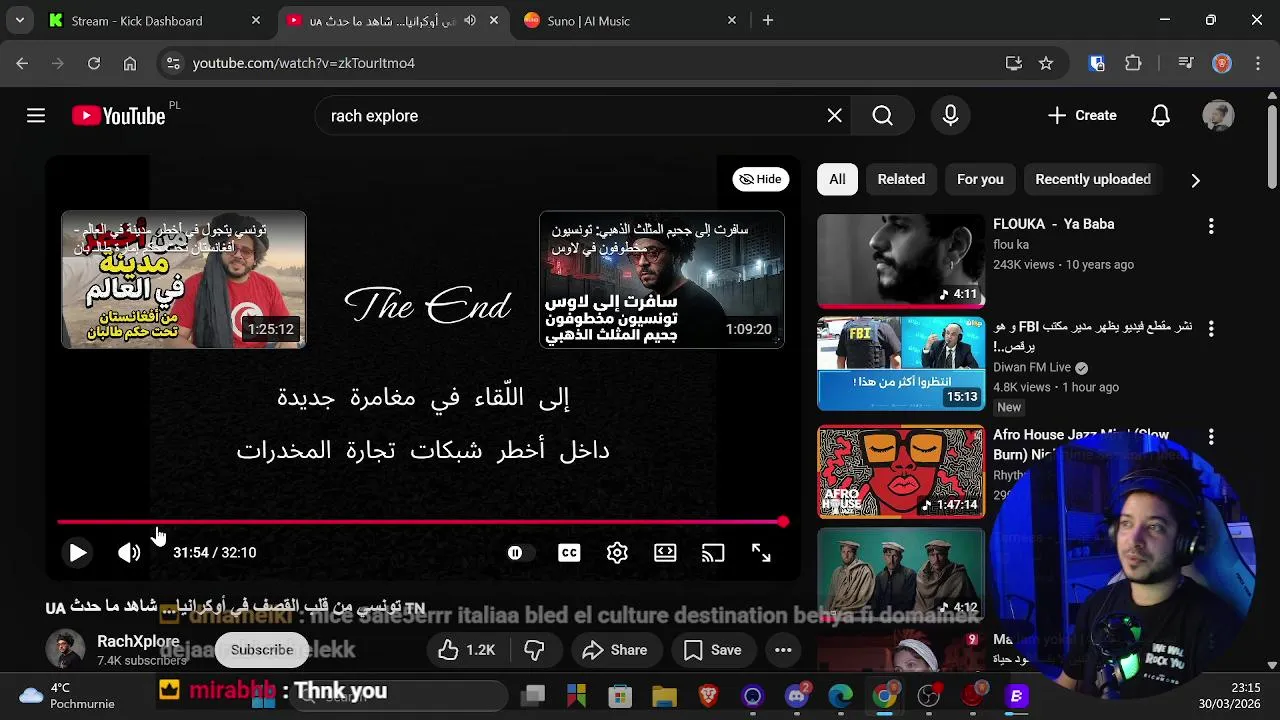Open a new browser tab
Image resolution: width=1280 pixels, height=720 pixels.
768,20
